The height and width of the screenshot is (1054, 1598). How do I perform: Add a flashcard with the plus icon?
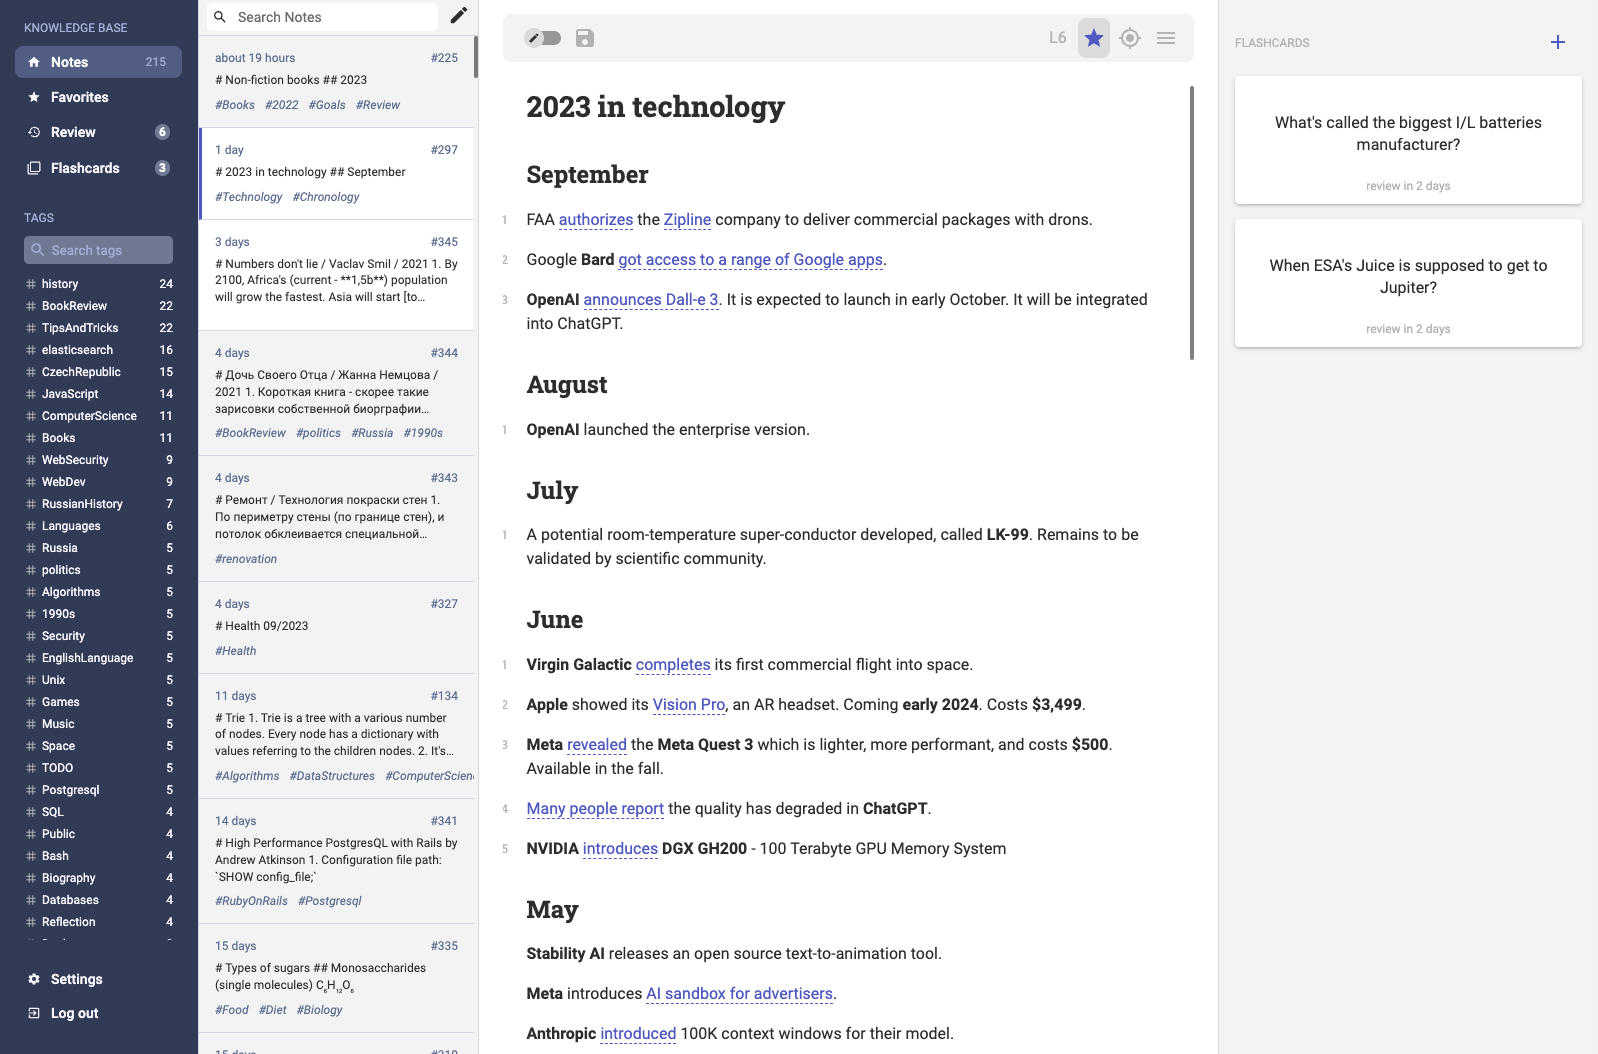(x=1558, y=42)
